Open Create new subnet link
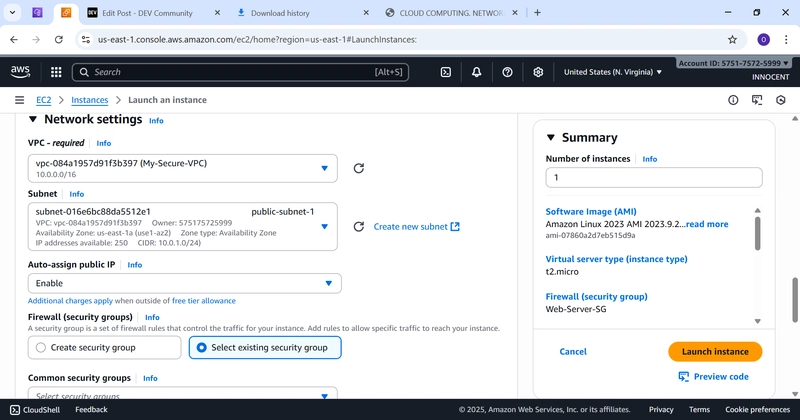This screenshot has height=420, width=800. (x=416, y=227)
